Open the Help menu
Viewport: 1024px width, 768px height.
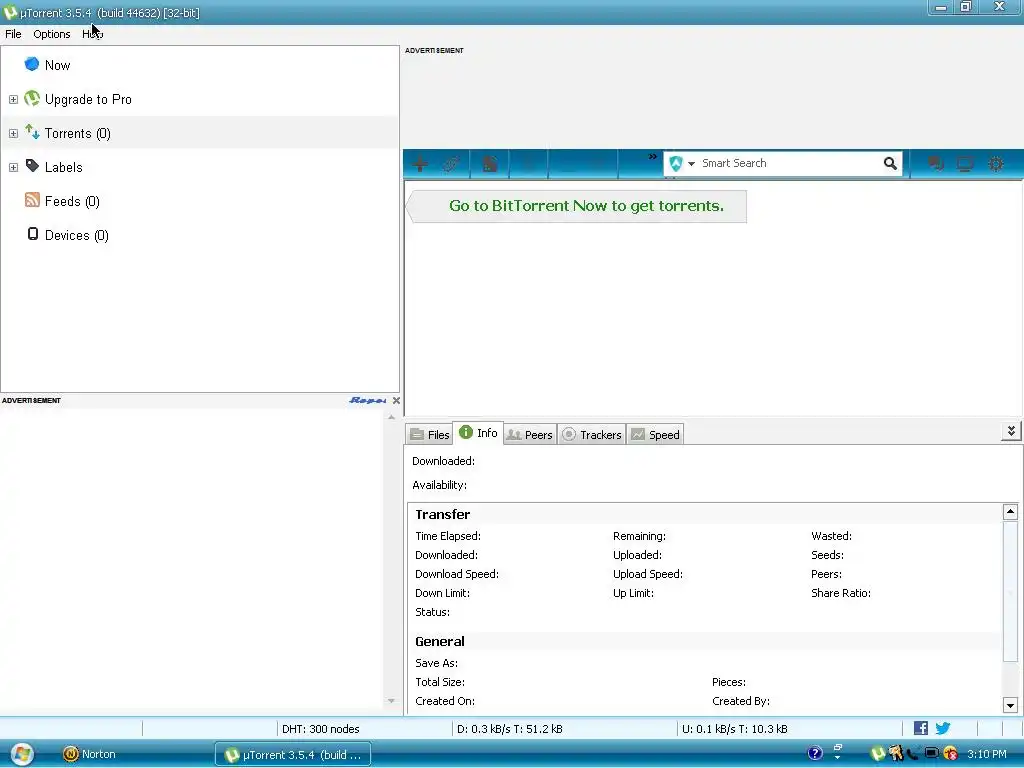93,34
